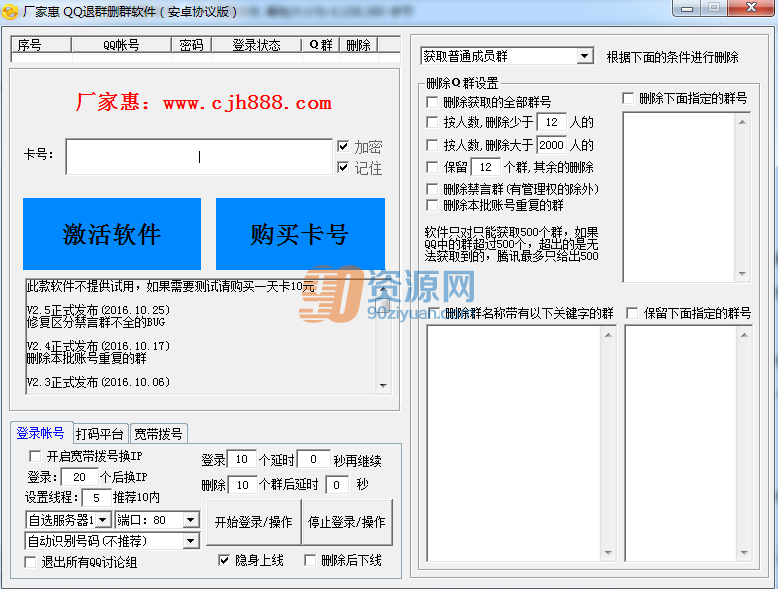Screen dimensions: 778x589
Task: Check 退出所有QQ讨论组 option
Action: 30,562
